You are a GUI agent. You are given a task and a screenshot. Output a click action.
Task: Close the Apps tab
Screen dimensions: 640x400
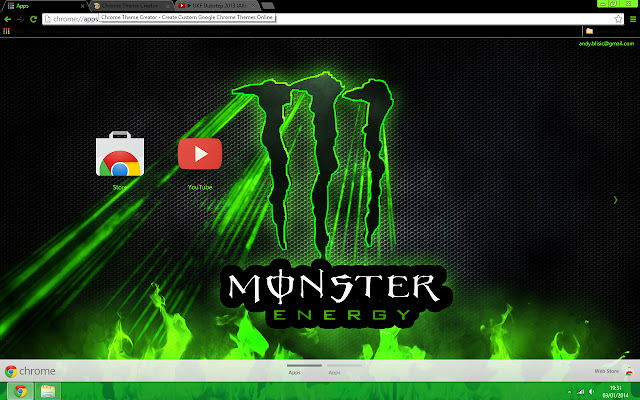click(x=82, y=6)
